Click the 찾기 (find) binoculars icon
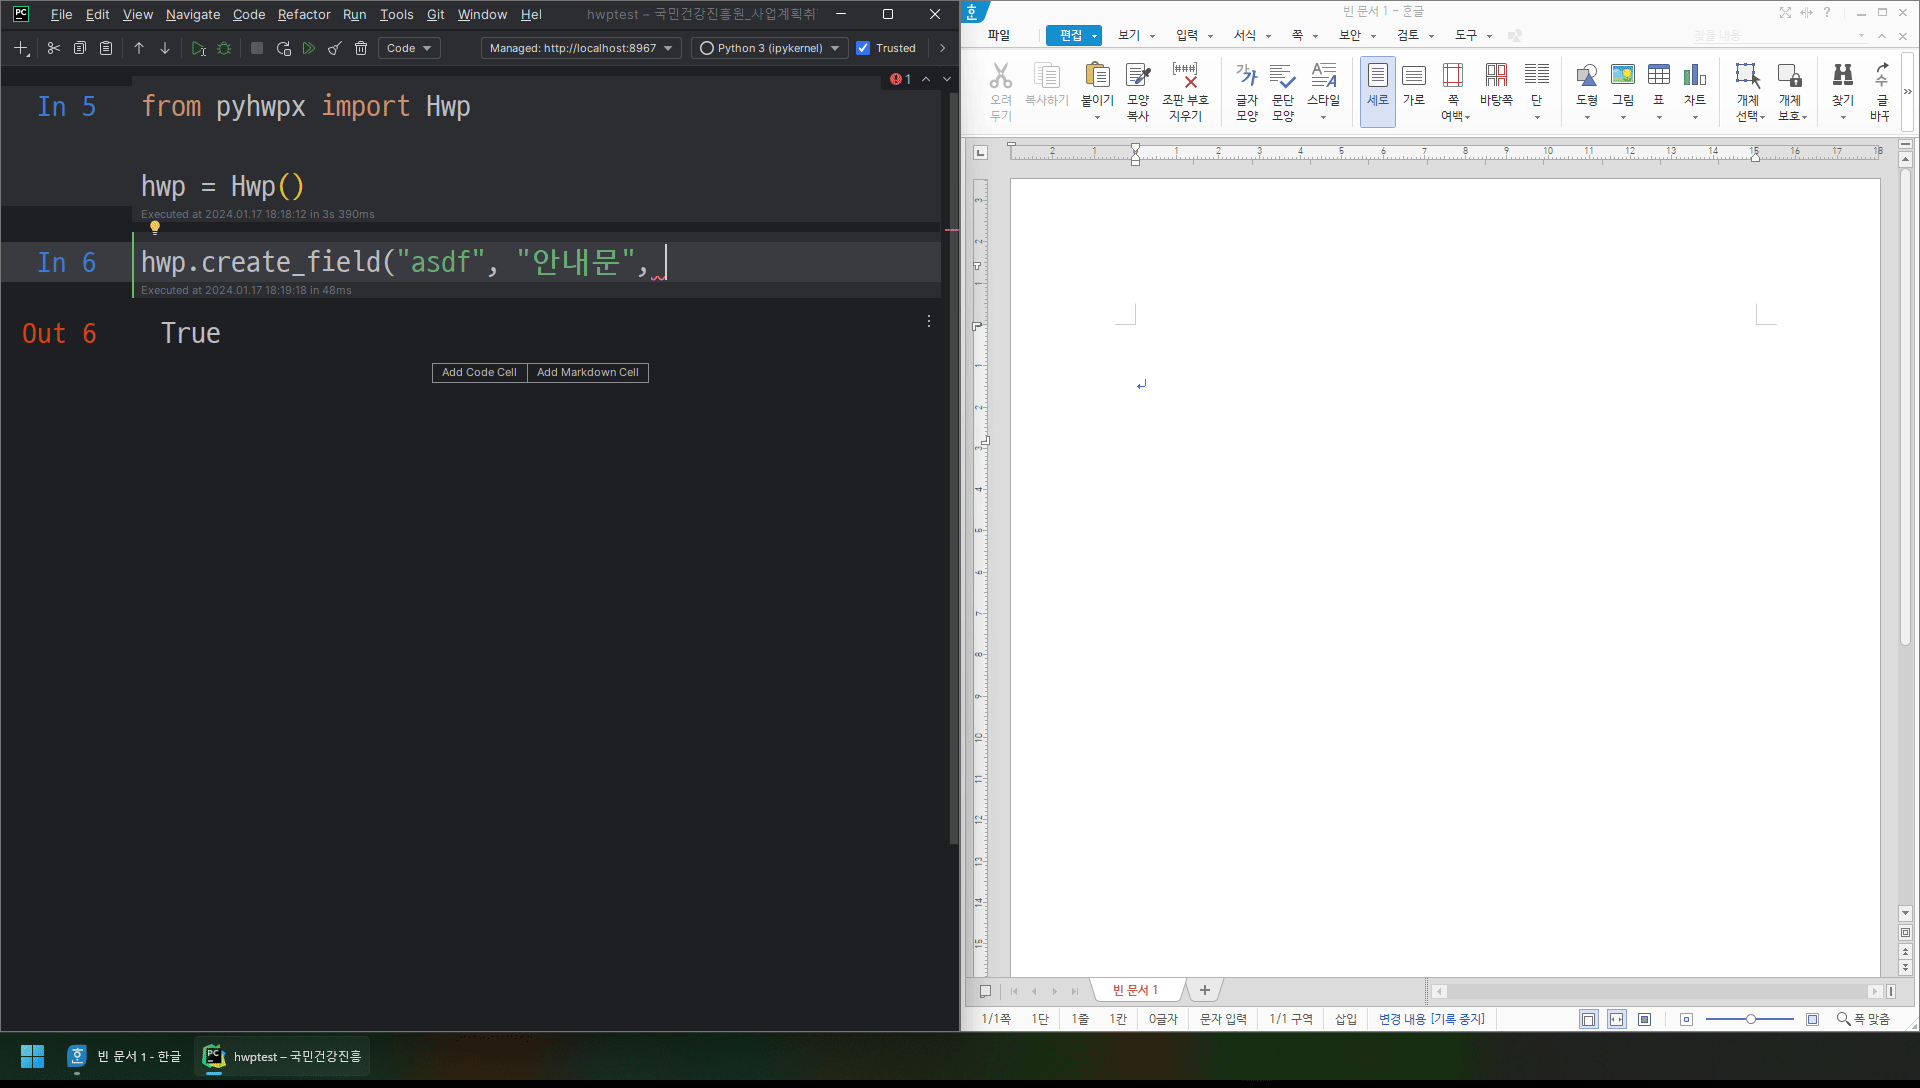This screenshot has width=1920, height=1088. coord(1842,86)
